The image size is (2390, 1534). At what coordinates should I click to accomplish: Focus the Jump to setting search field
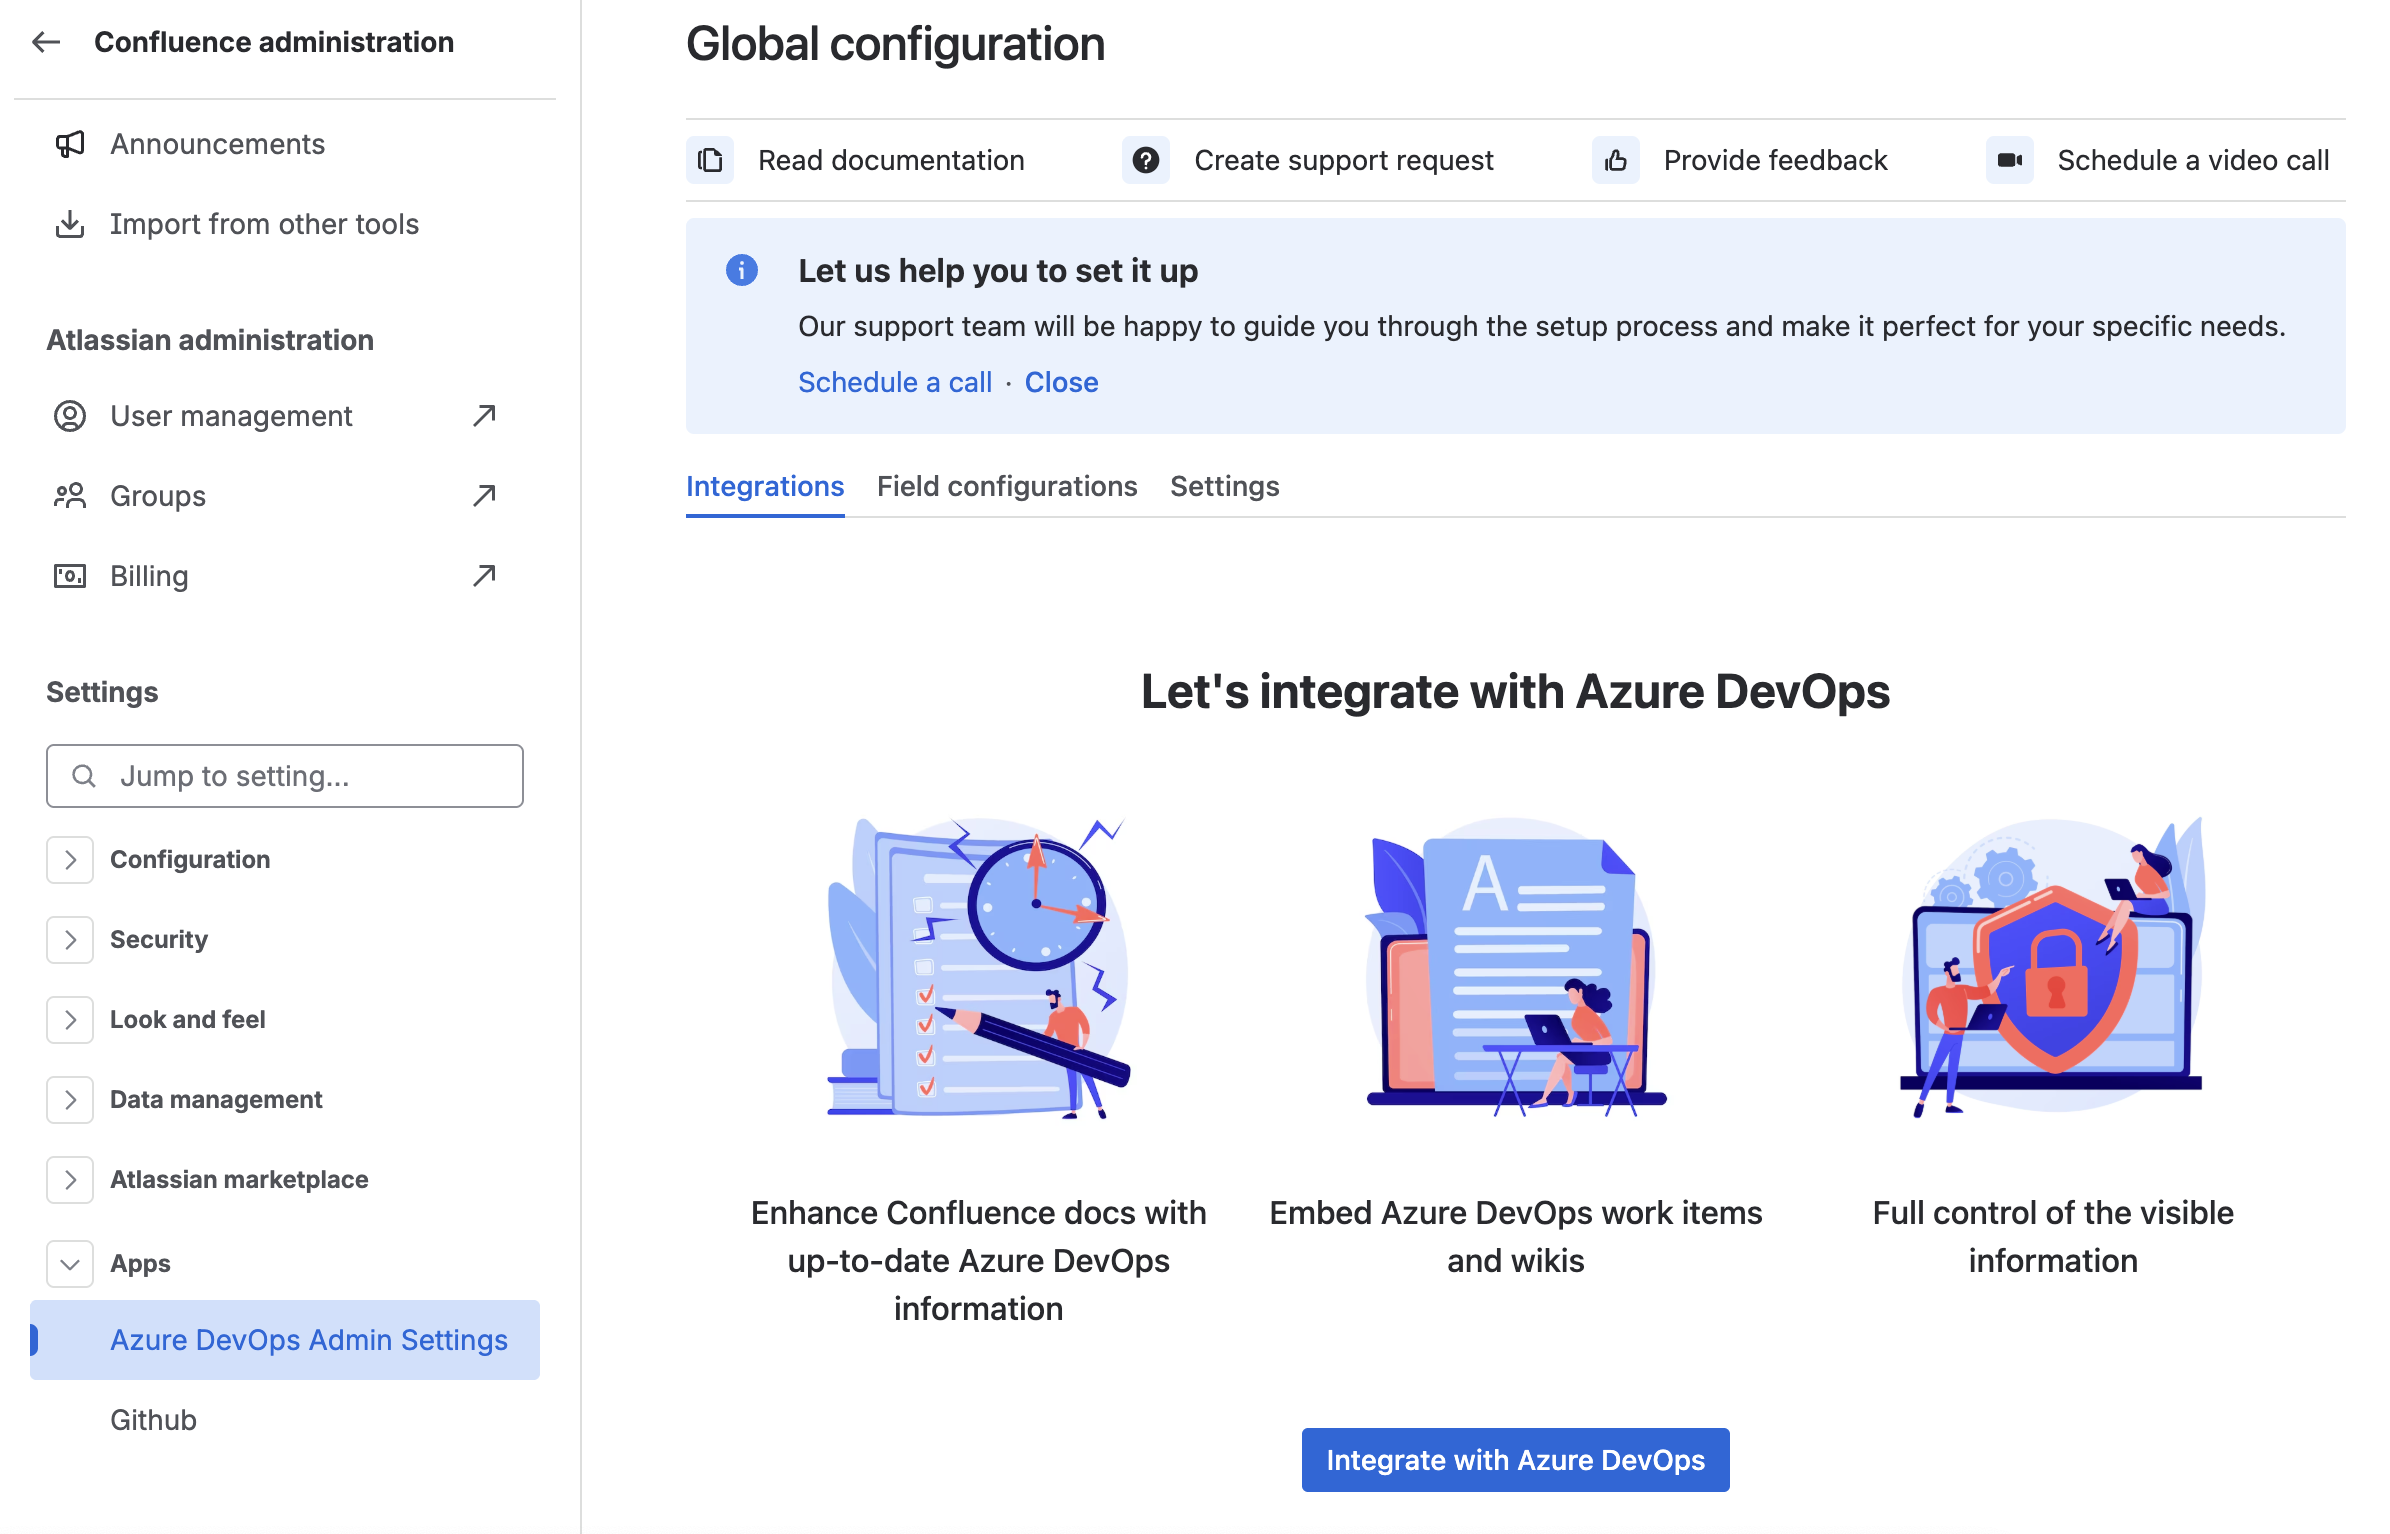click(x=285, y=776)
